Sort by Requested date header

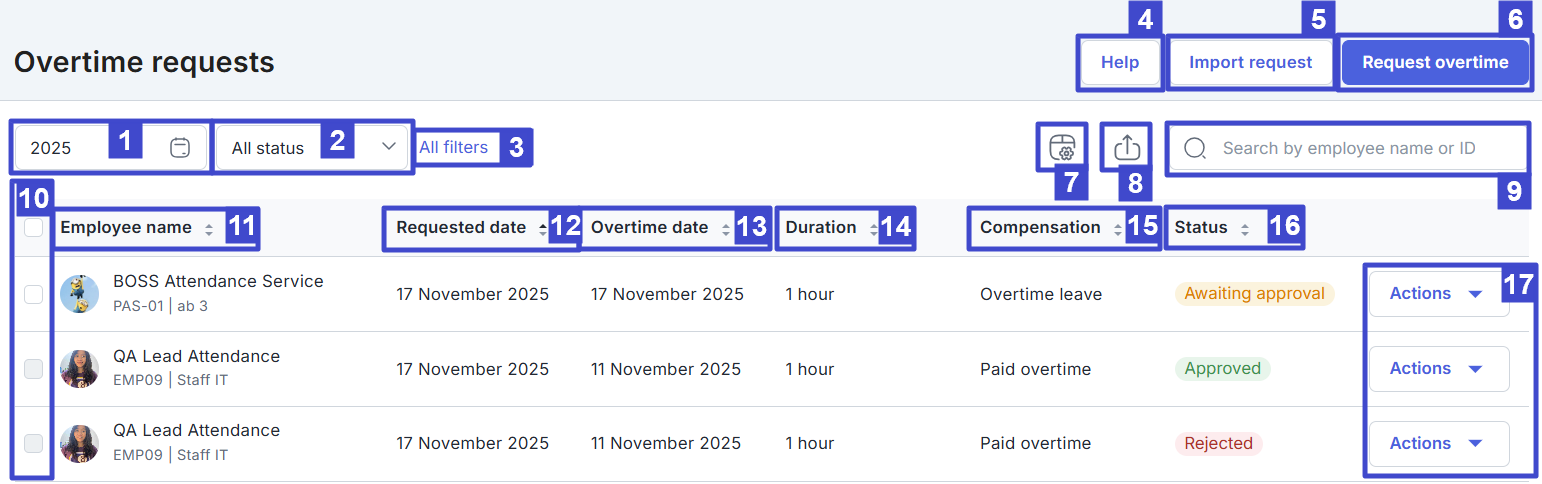(x=461, y=228)
